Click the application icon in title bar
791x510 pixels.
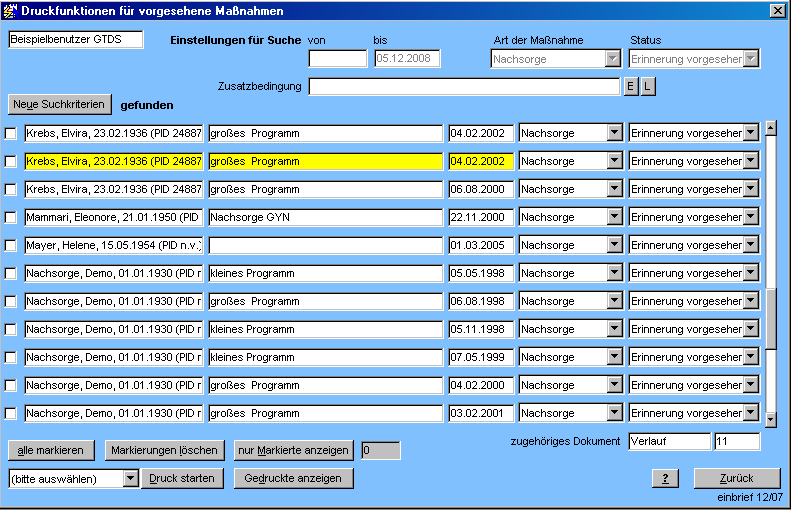[11, 10]
